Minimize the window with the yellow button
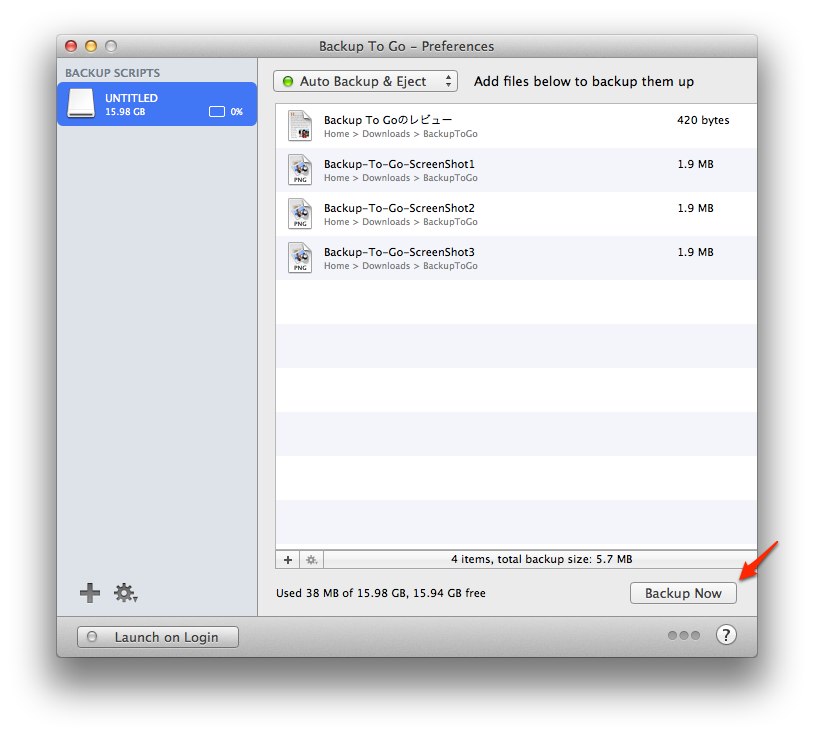The width and height of the screenshot is (814, 736). (x=91, y=46)
